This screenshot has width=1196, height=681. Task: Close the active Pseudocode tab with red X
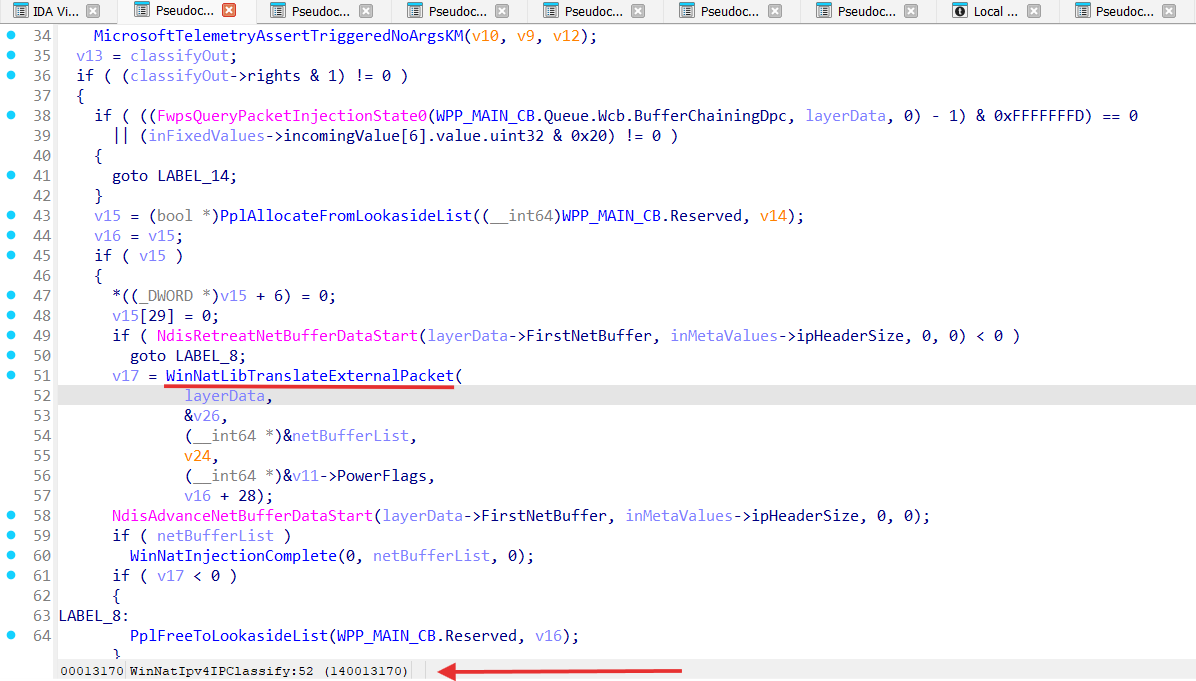pyautogui.click(x=228, y=11)
